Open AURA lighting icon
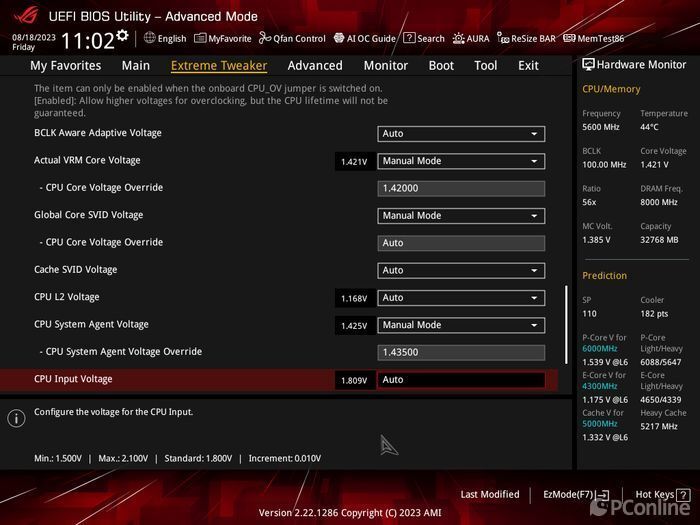Screen dimensions: 700x525 [x=458, y=38]
